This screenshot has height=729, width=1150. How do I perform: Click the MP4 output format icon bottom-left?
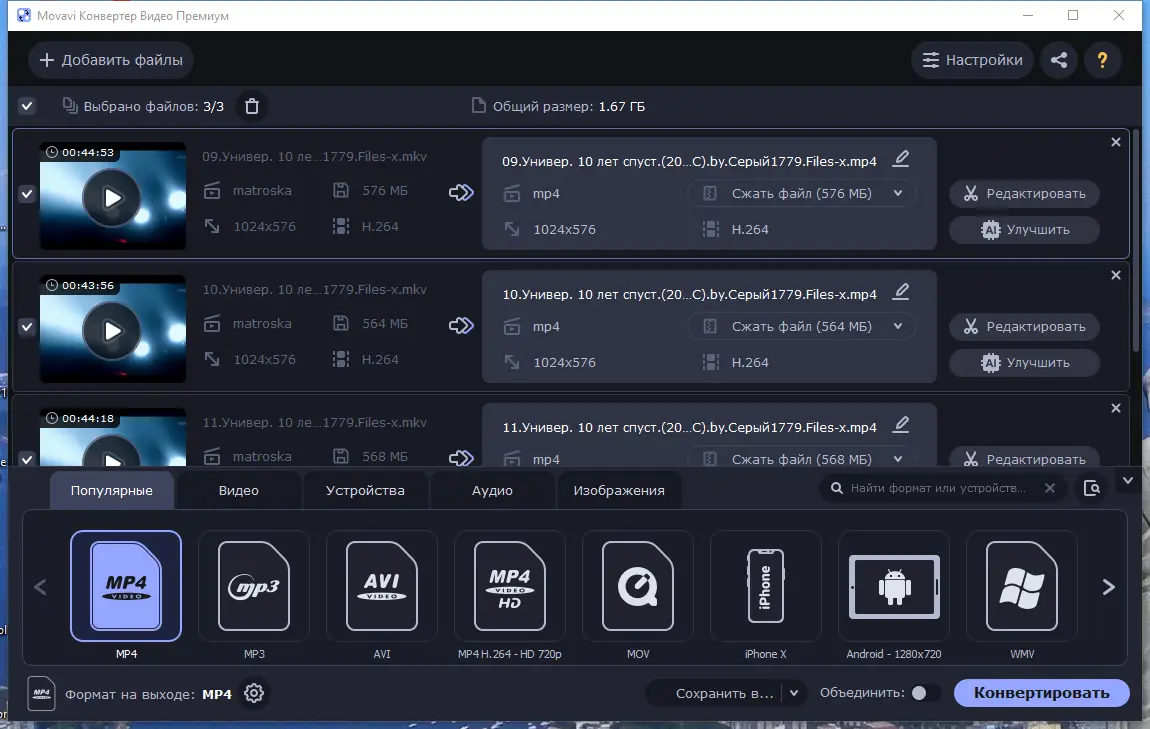point(42,693)
